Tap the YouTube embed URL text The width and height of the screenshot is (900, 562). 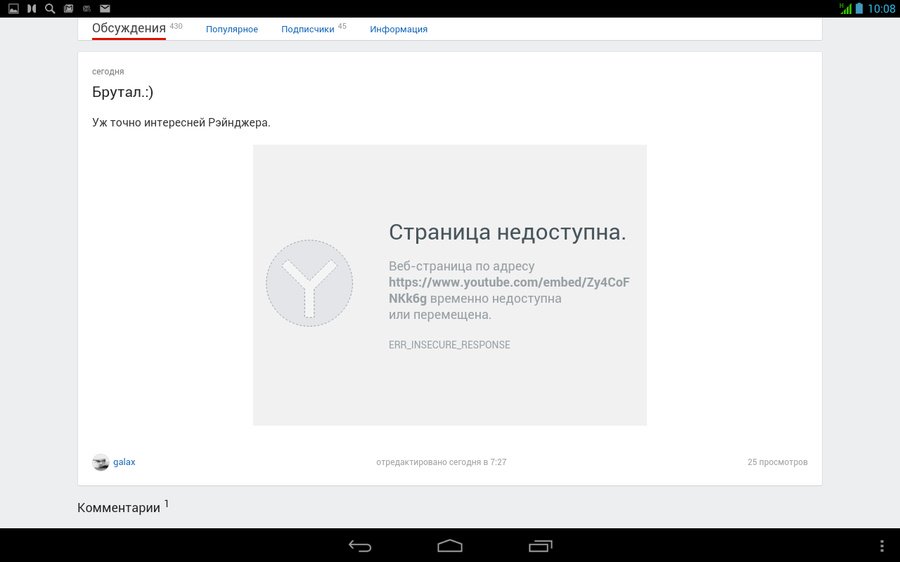coord(509,290)
